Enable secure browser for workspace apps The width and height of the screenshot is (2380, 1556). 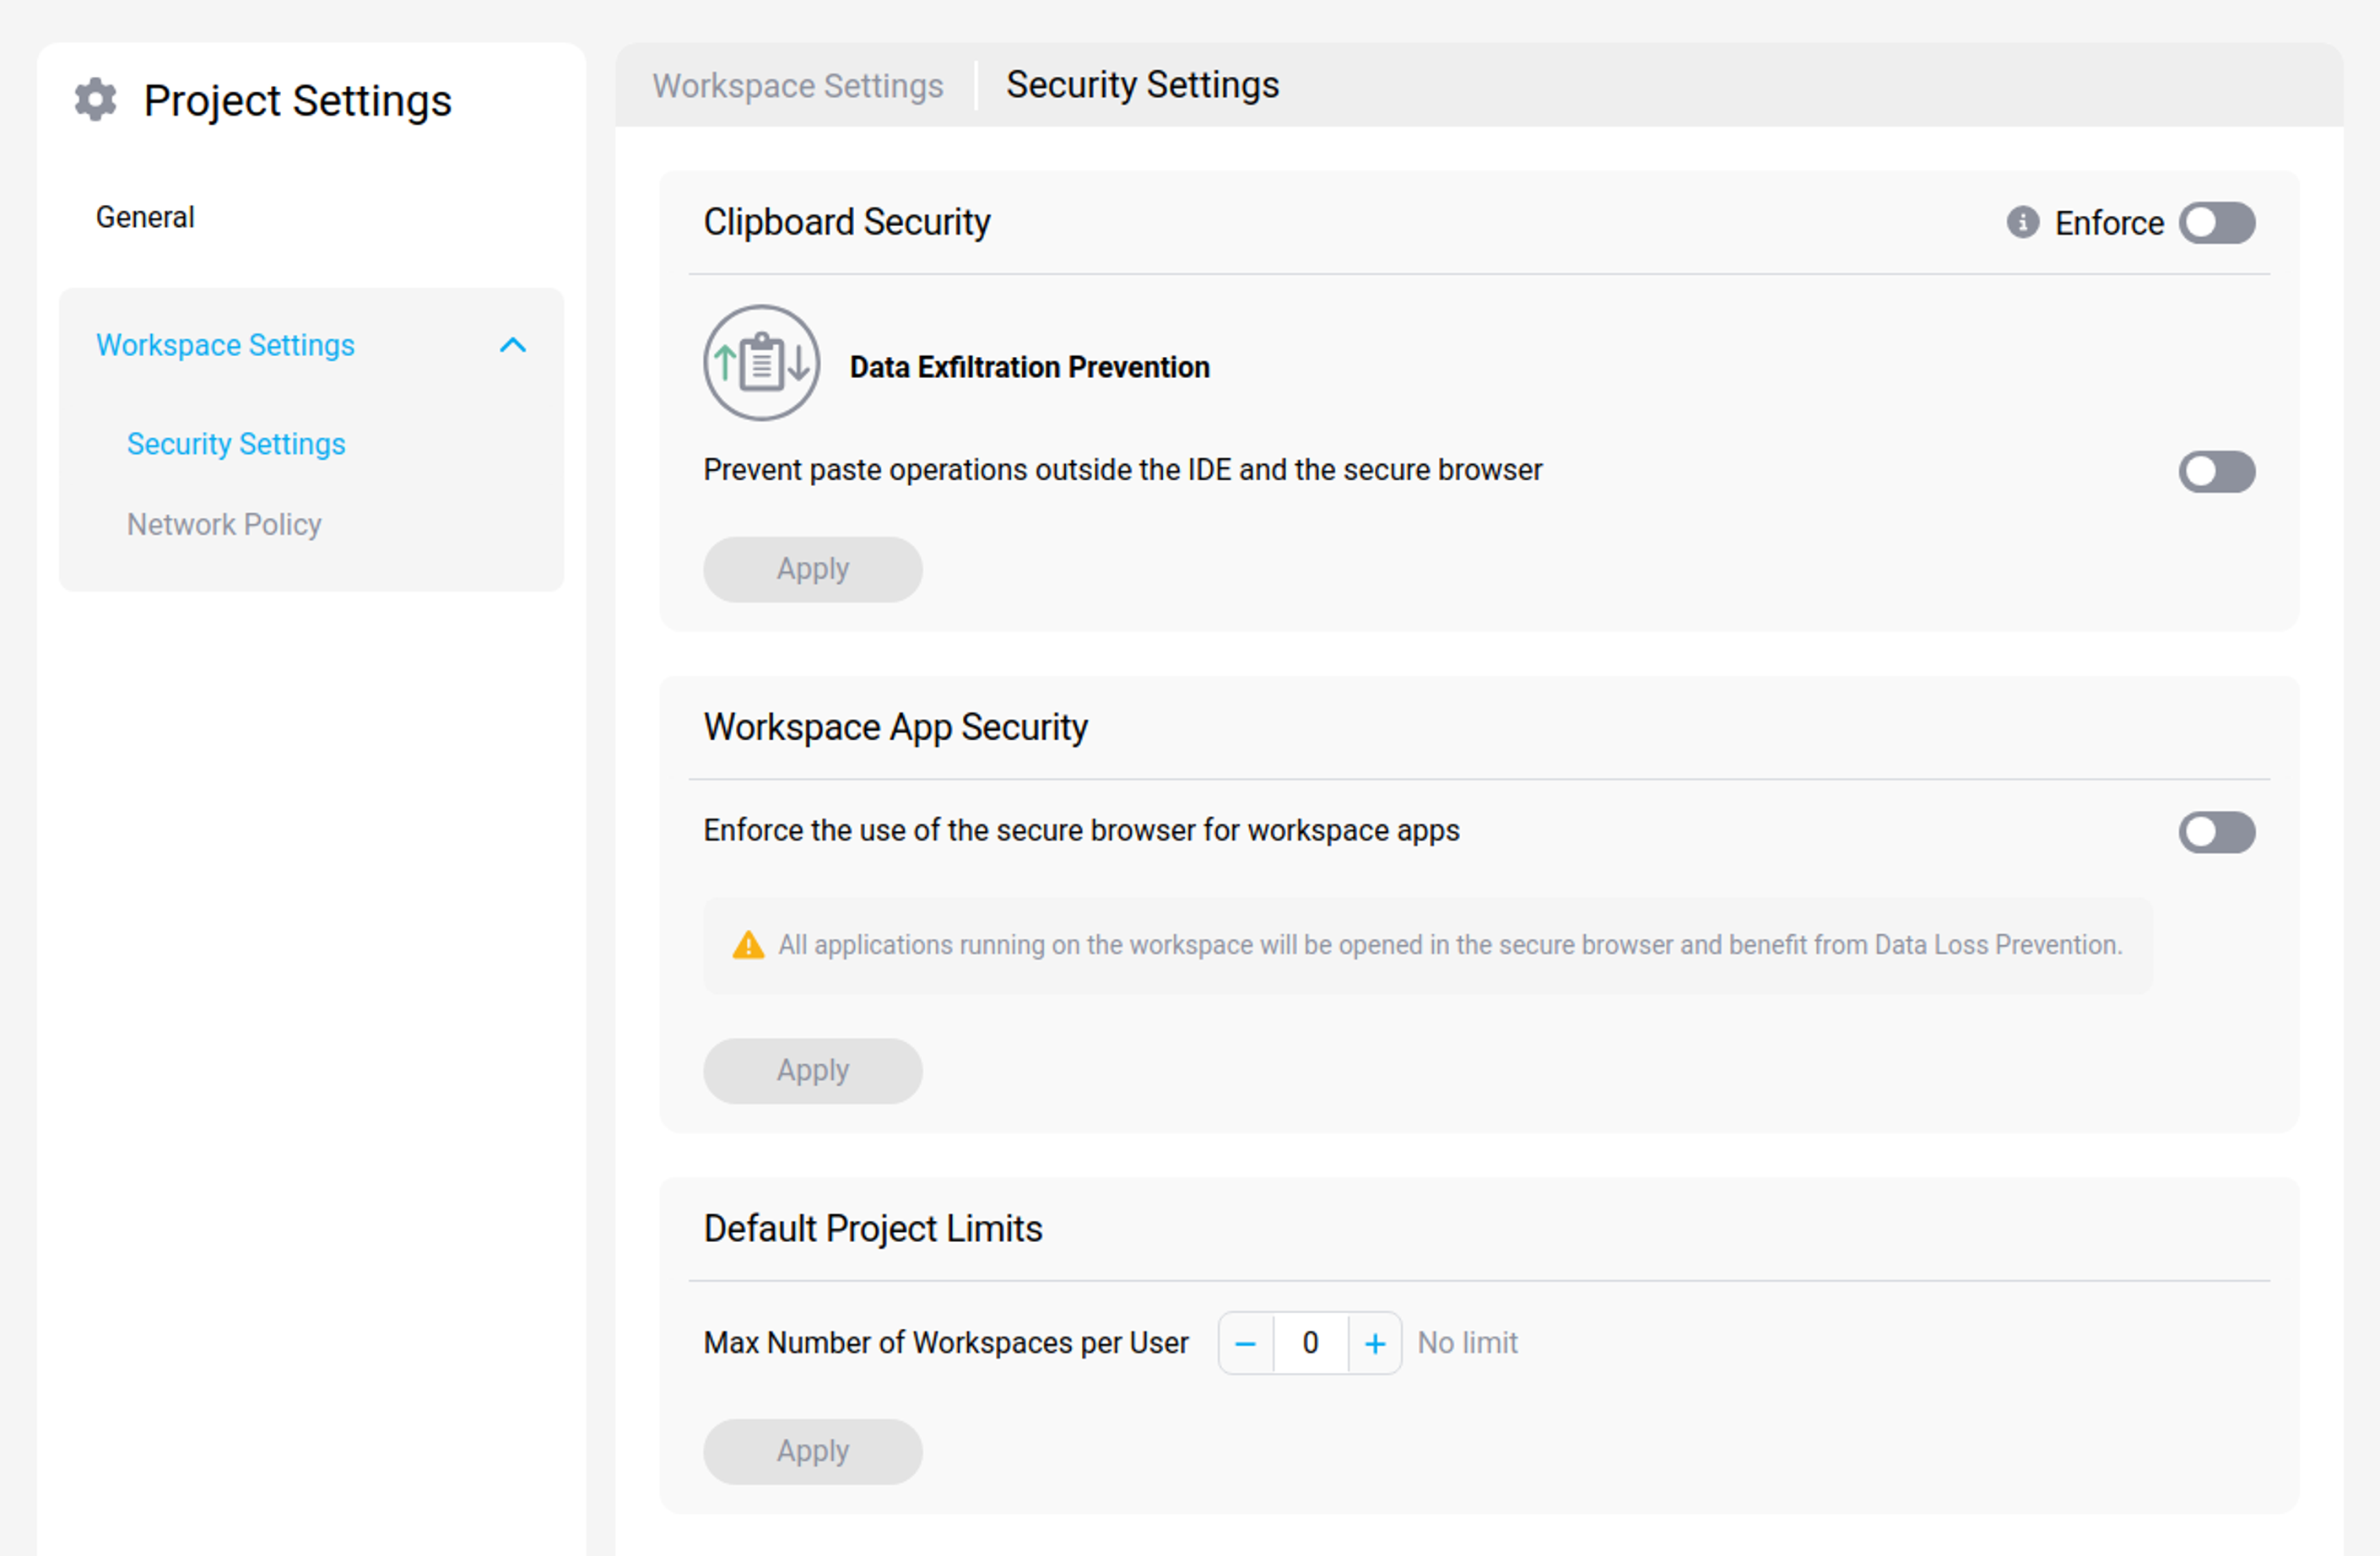tap(2216, 832)
